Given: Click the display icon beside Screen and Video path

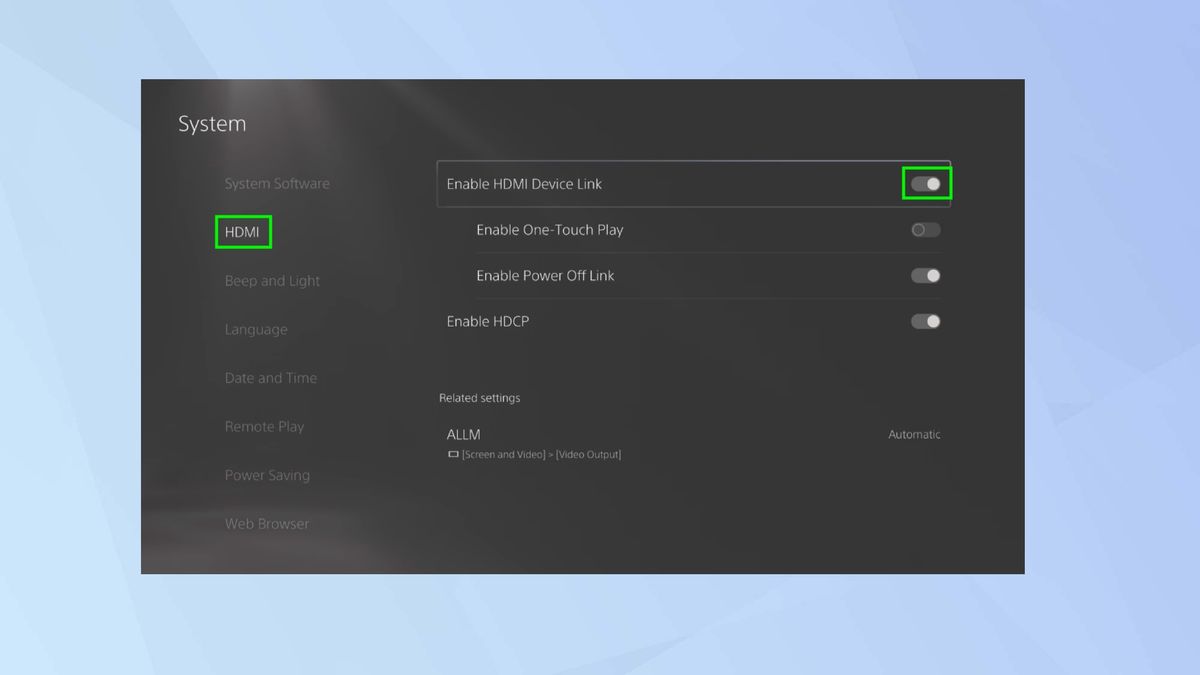Looking at the screenshot, I should click(x=451, y=454).
